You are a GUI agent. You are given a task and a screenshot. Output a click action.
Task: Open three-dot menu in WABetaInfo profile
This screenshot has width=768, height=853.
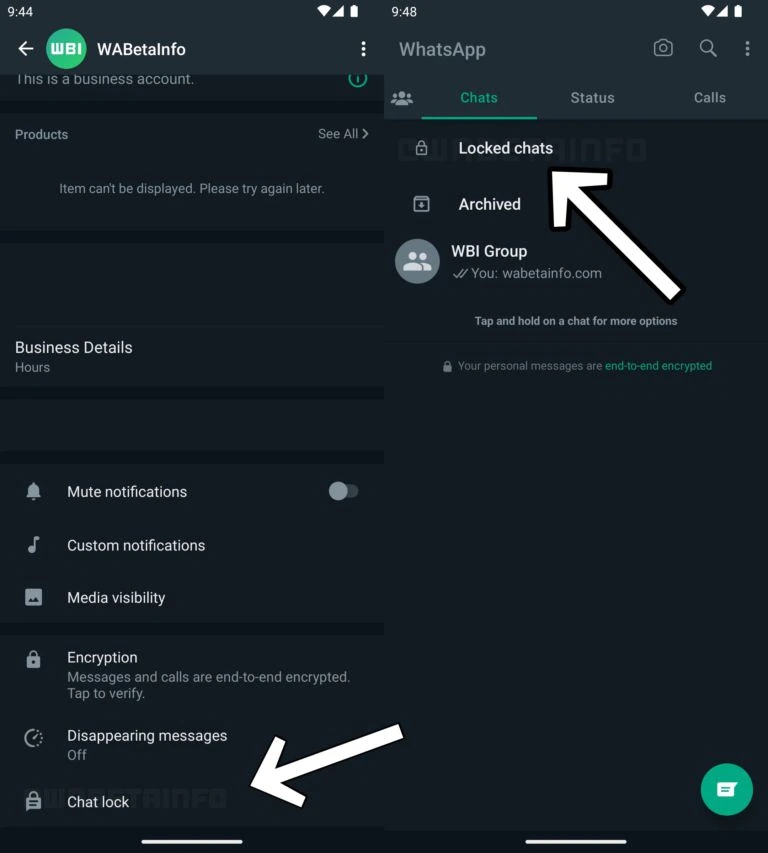[x=363, y=49]
